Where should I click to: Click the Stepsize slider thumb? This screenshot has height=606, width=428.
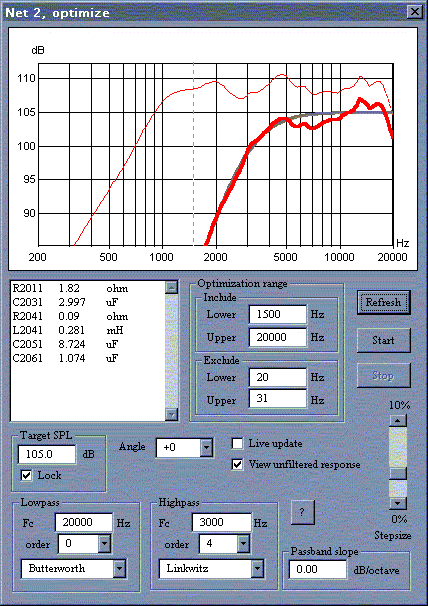[398, 473]
